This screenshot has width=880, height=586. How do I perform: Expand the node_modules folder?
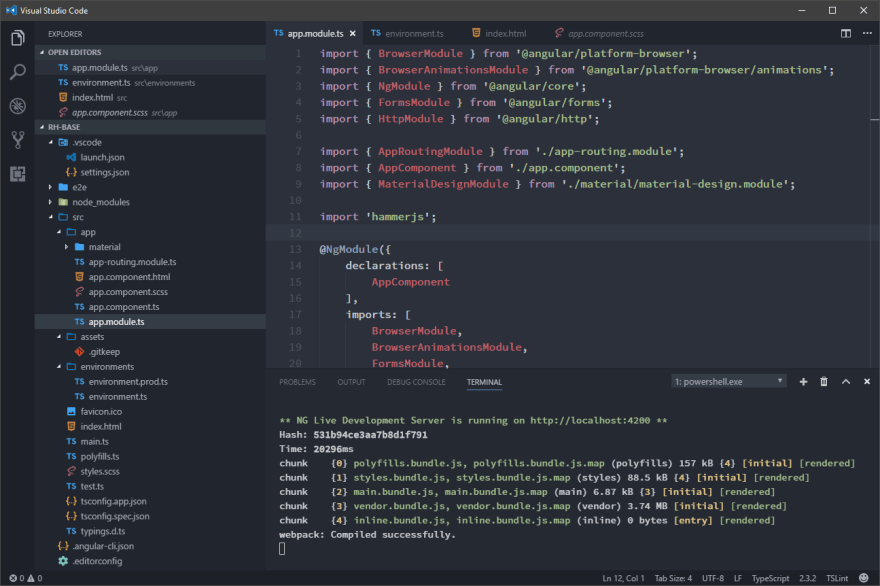click(x=51, y=202)
